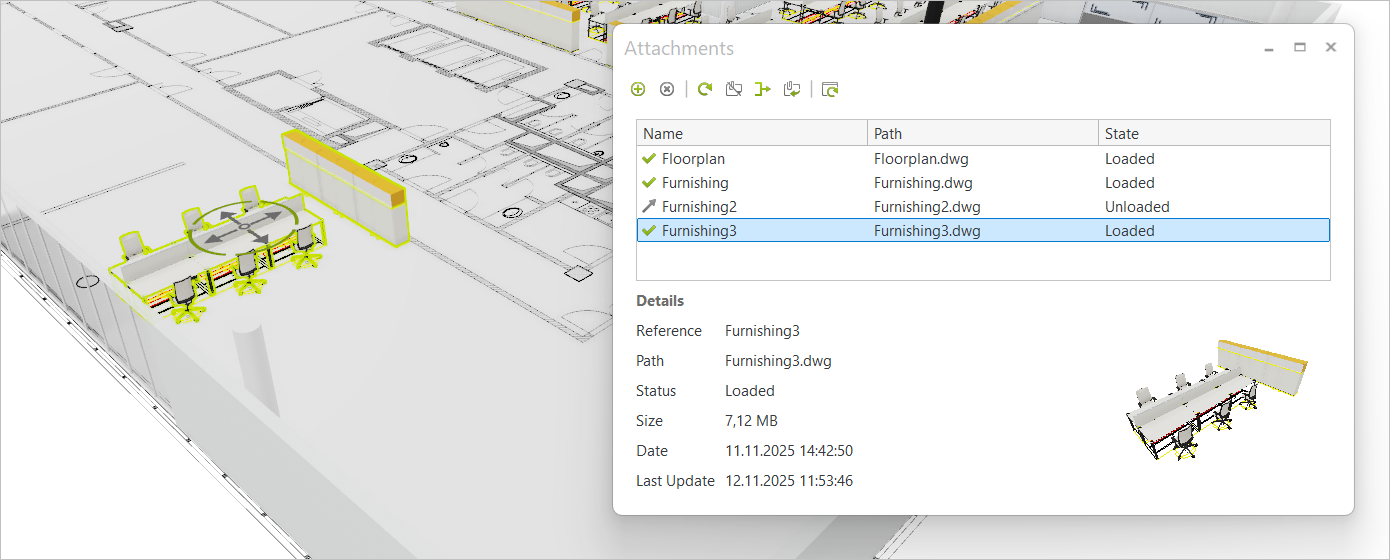Click the Status value Loaded in Details
This screenshot has width=1390, height=560.
750,391
